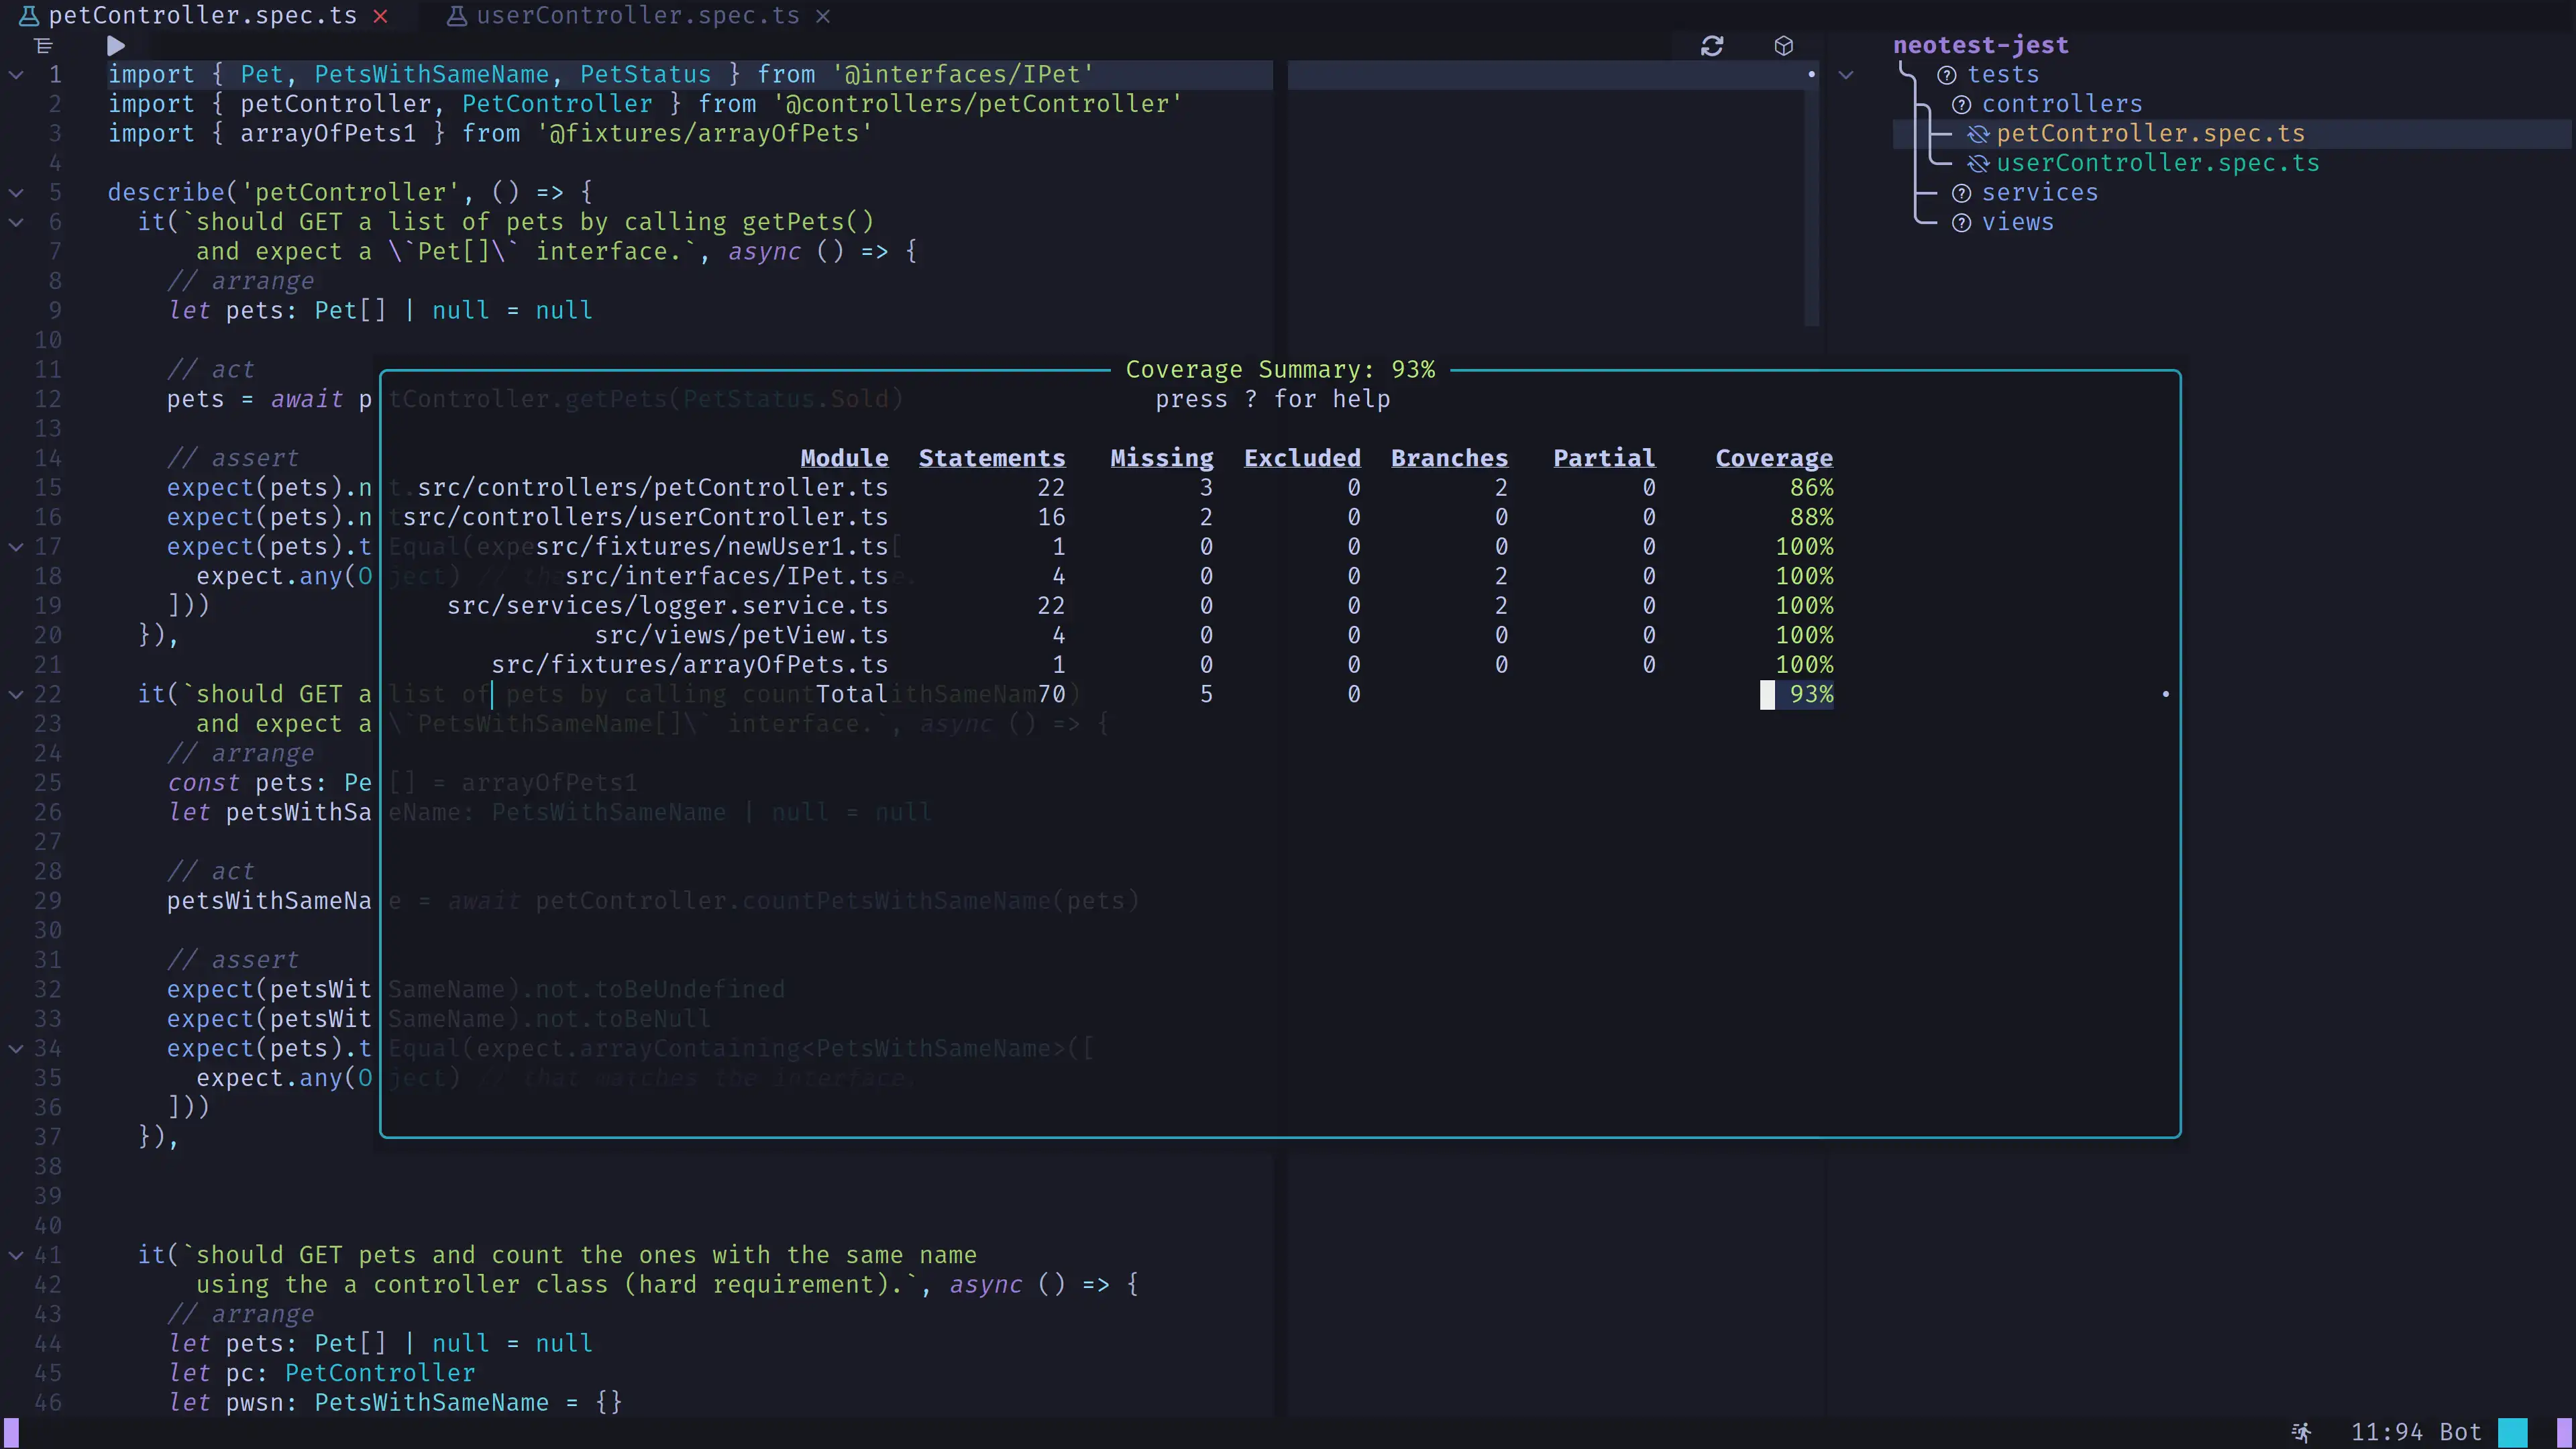Sort by the Partial column header
This screenshot has width=2576, height=1449.
pyautogui.click(x=1604, y=458)
